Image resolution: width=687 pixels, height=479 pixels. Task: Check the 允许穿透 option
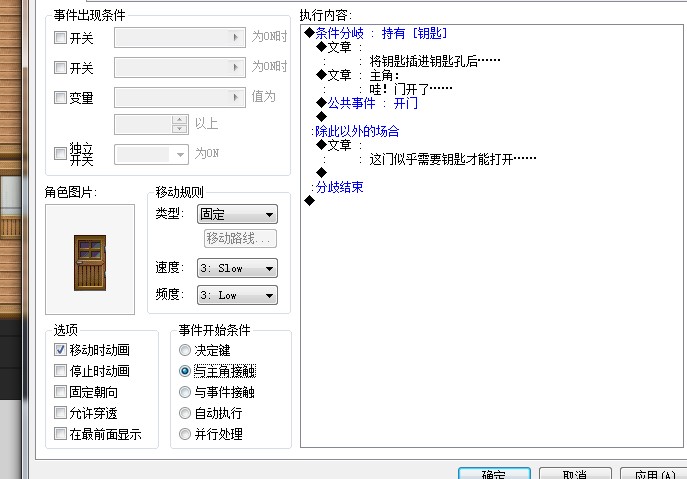60,413
